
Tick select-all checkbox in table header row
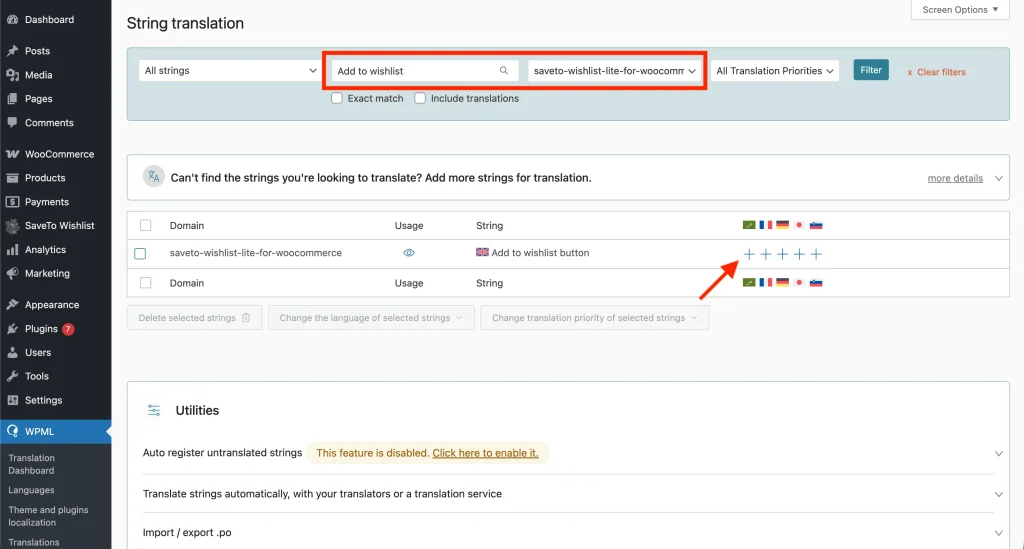pos(146,225)
